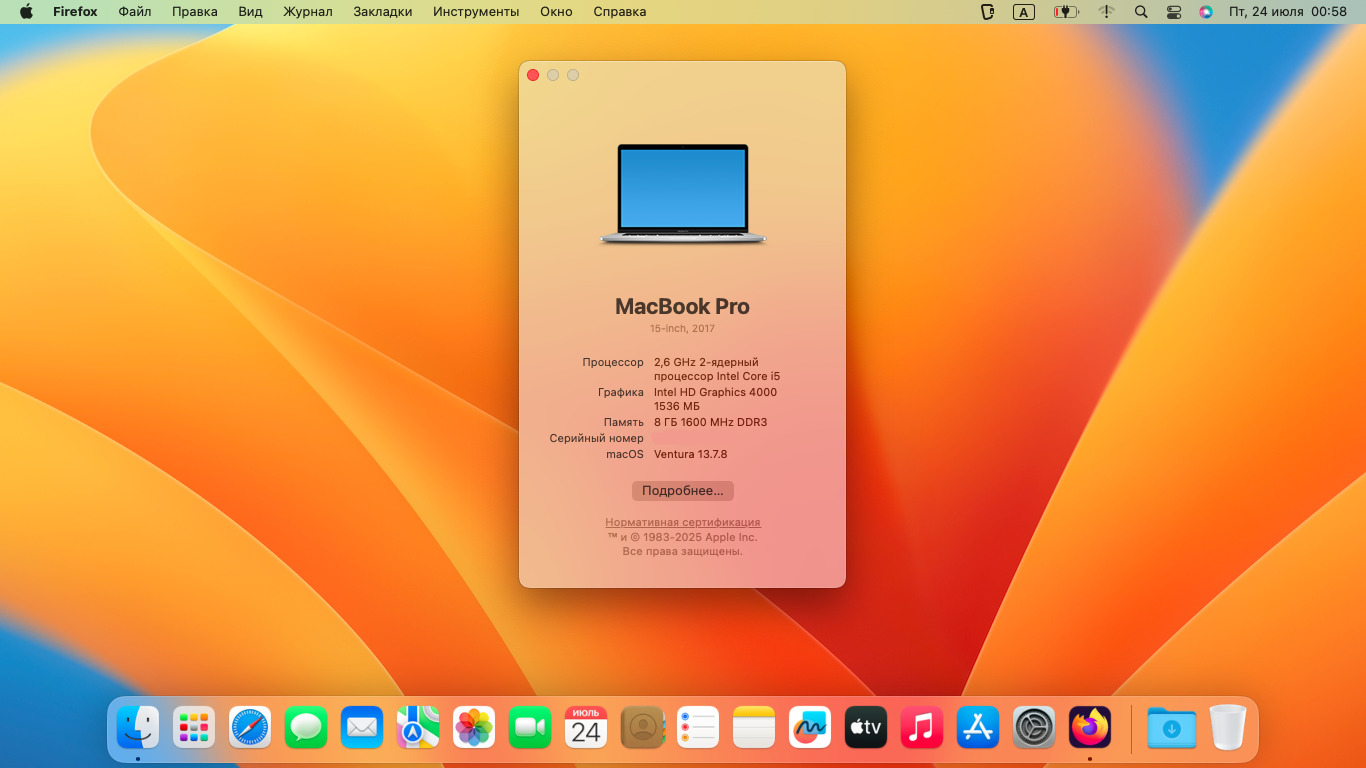
Task: Click the Графика label
Action: tap(621, 392)
